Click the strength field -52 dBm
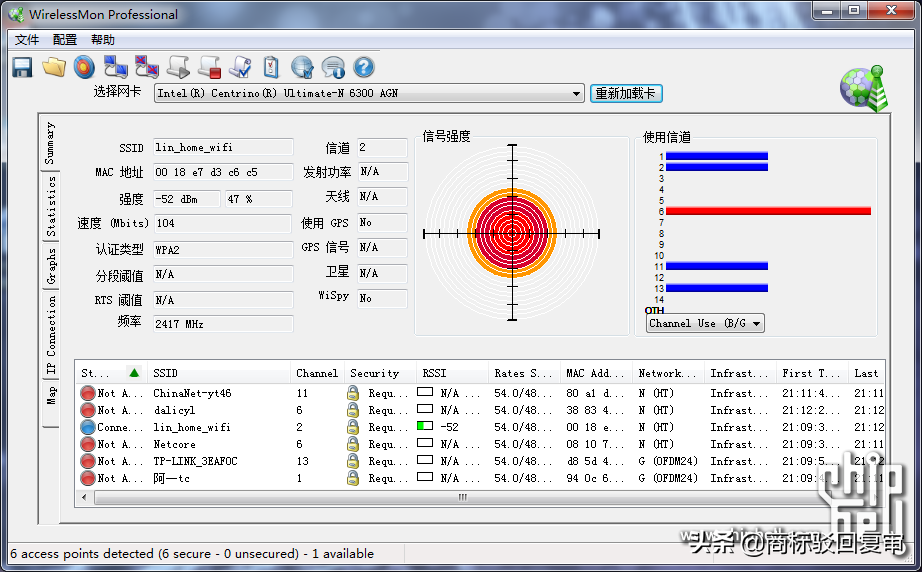This screenshot has height=572, width=922. 187,199
